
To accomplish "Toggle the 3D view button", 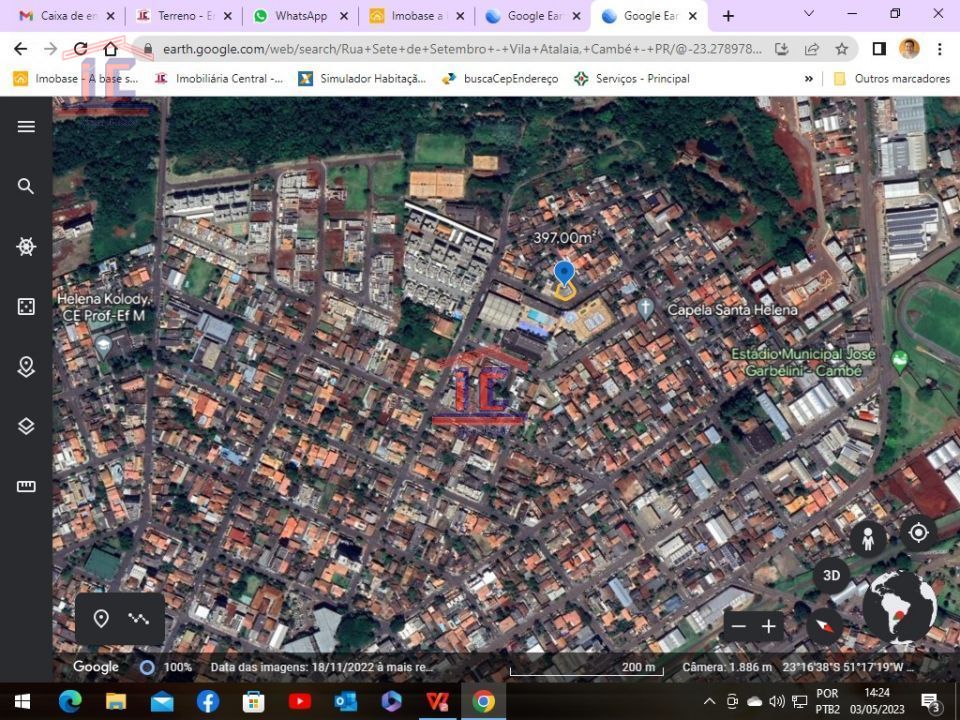I will 831,576.
